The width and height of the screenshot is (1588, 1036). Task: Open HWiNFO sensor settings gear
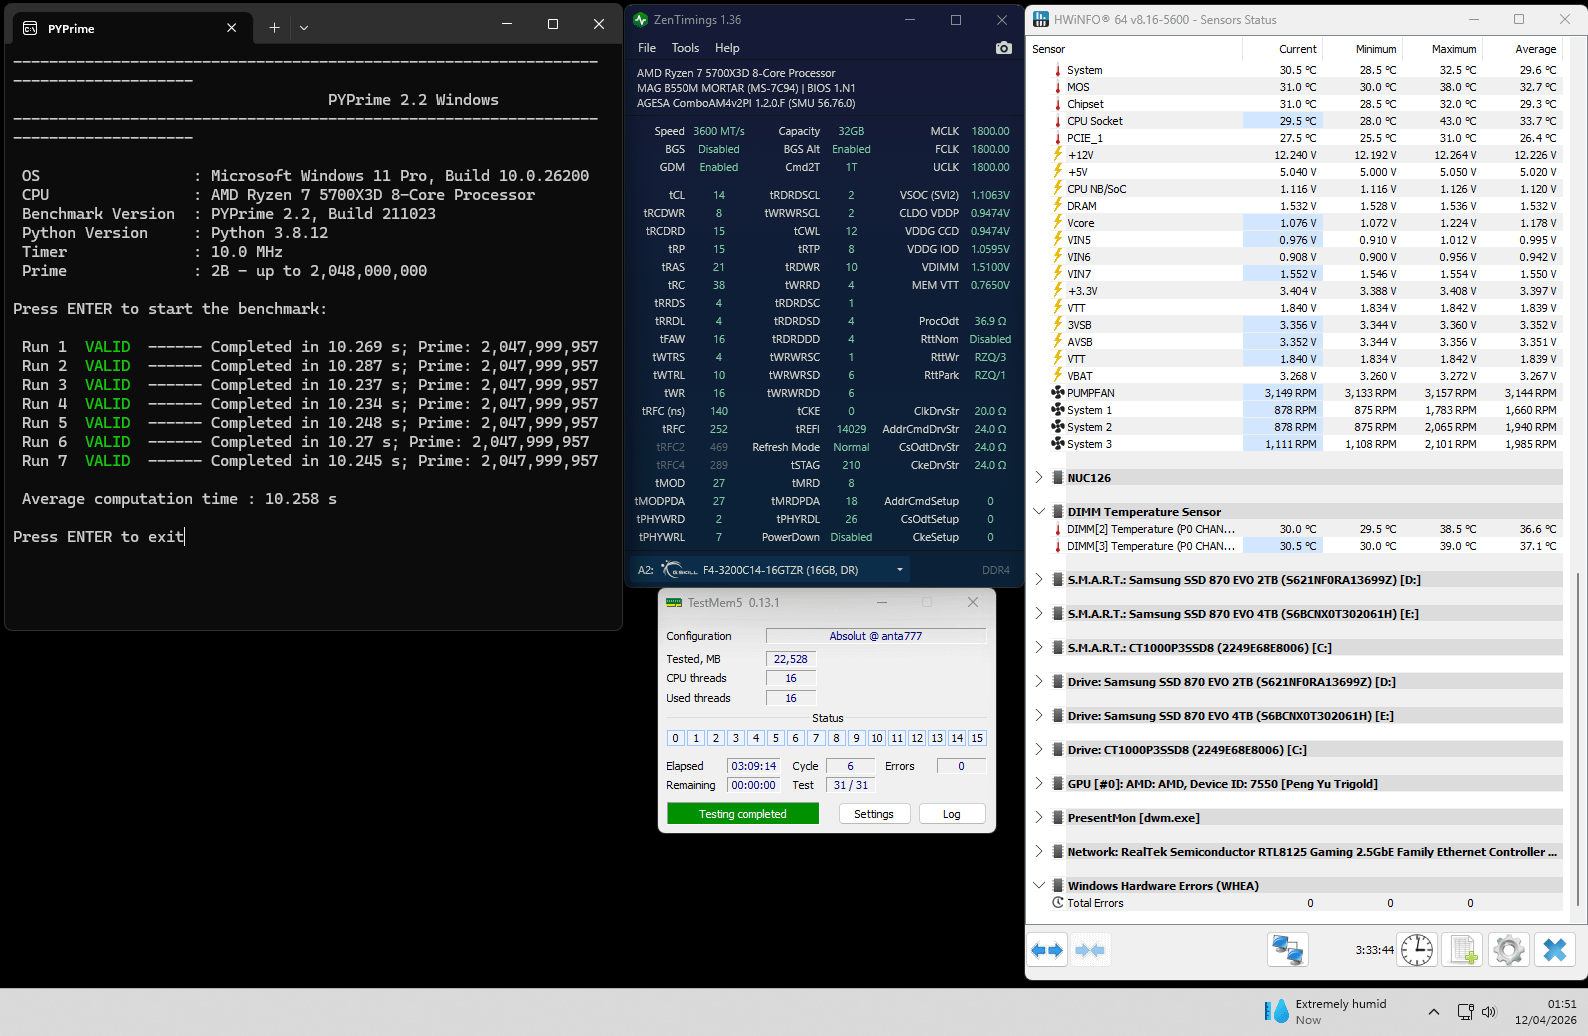click(x=1508, y=950)
